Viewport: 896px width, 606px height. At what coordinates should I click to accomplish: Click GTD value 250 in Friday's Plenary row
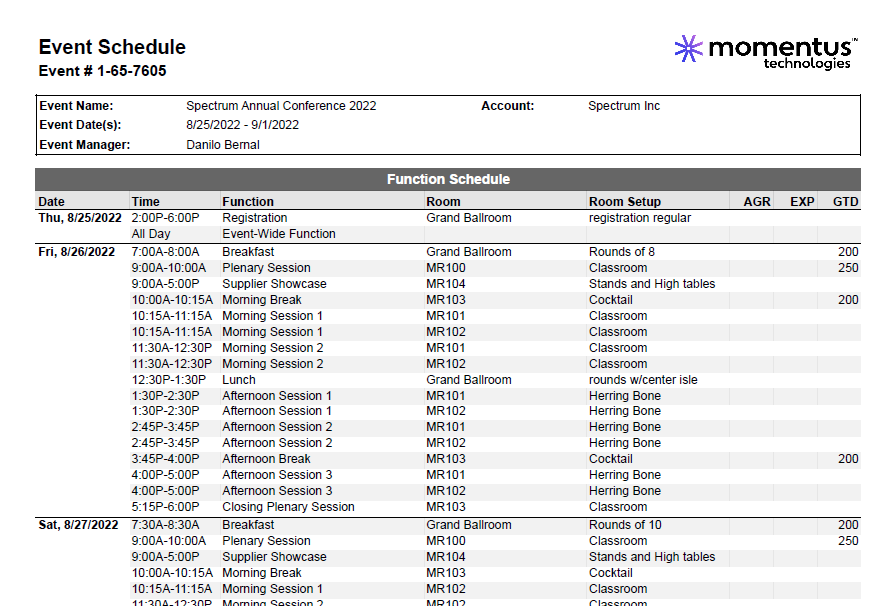tap(848, 268)
